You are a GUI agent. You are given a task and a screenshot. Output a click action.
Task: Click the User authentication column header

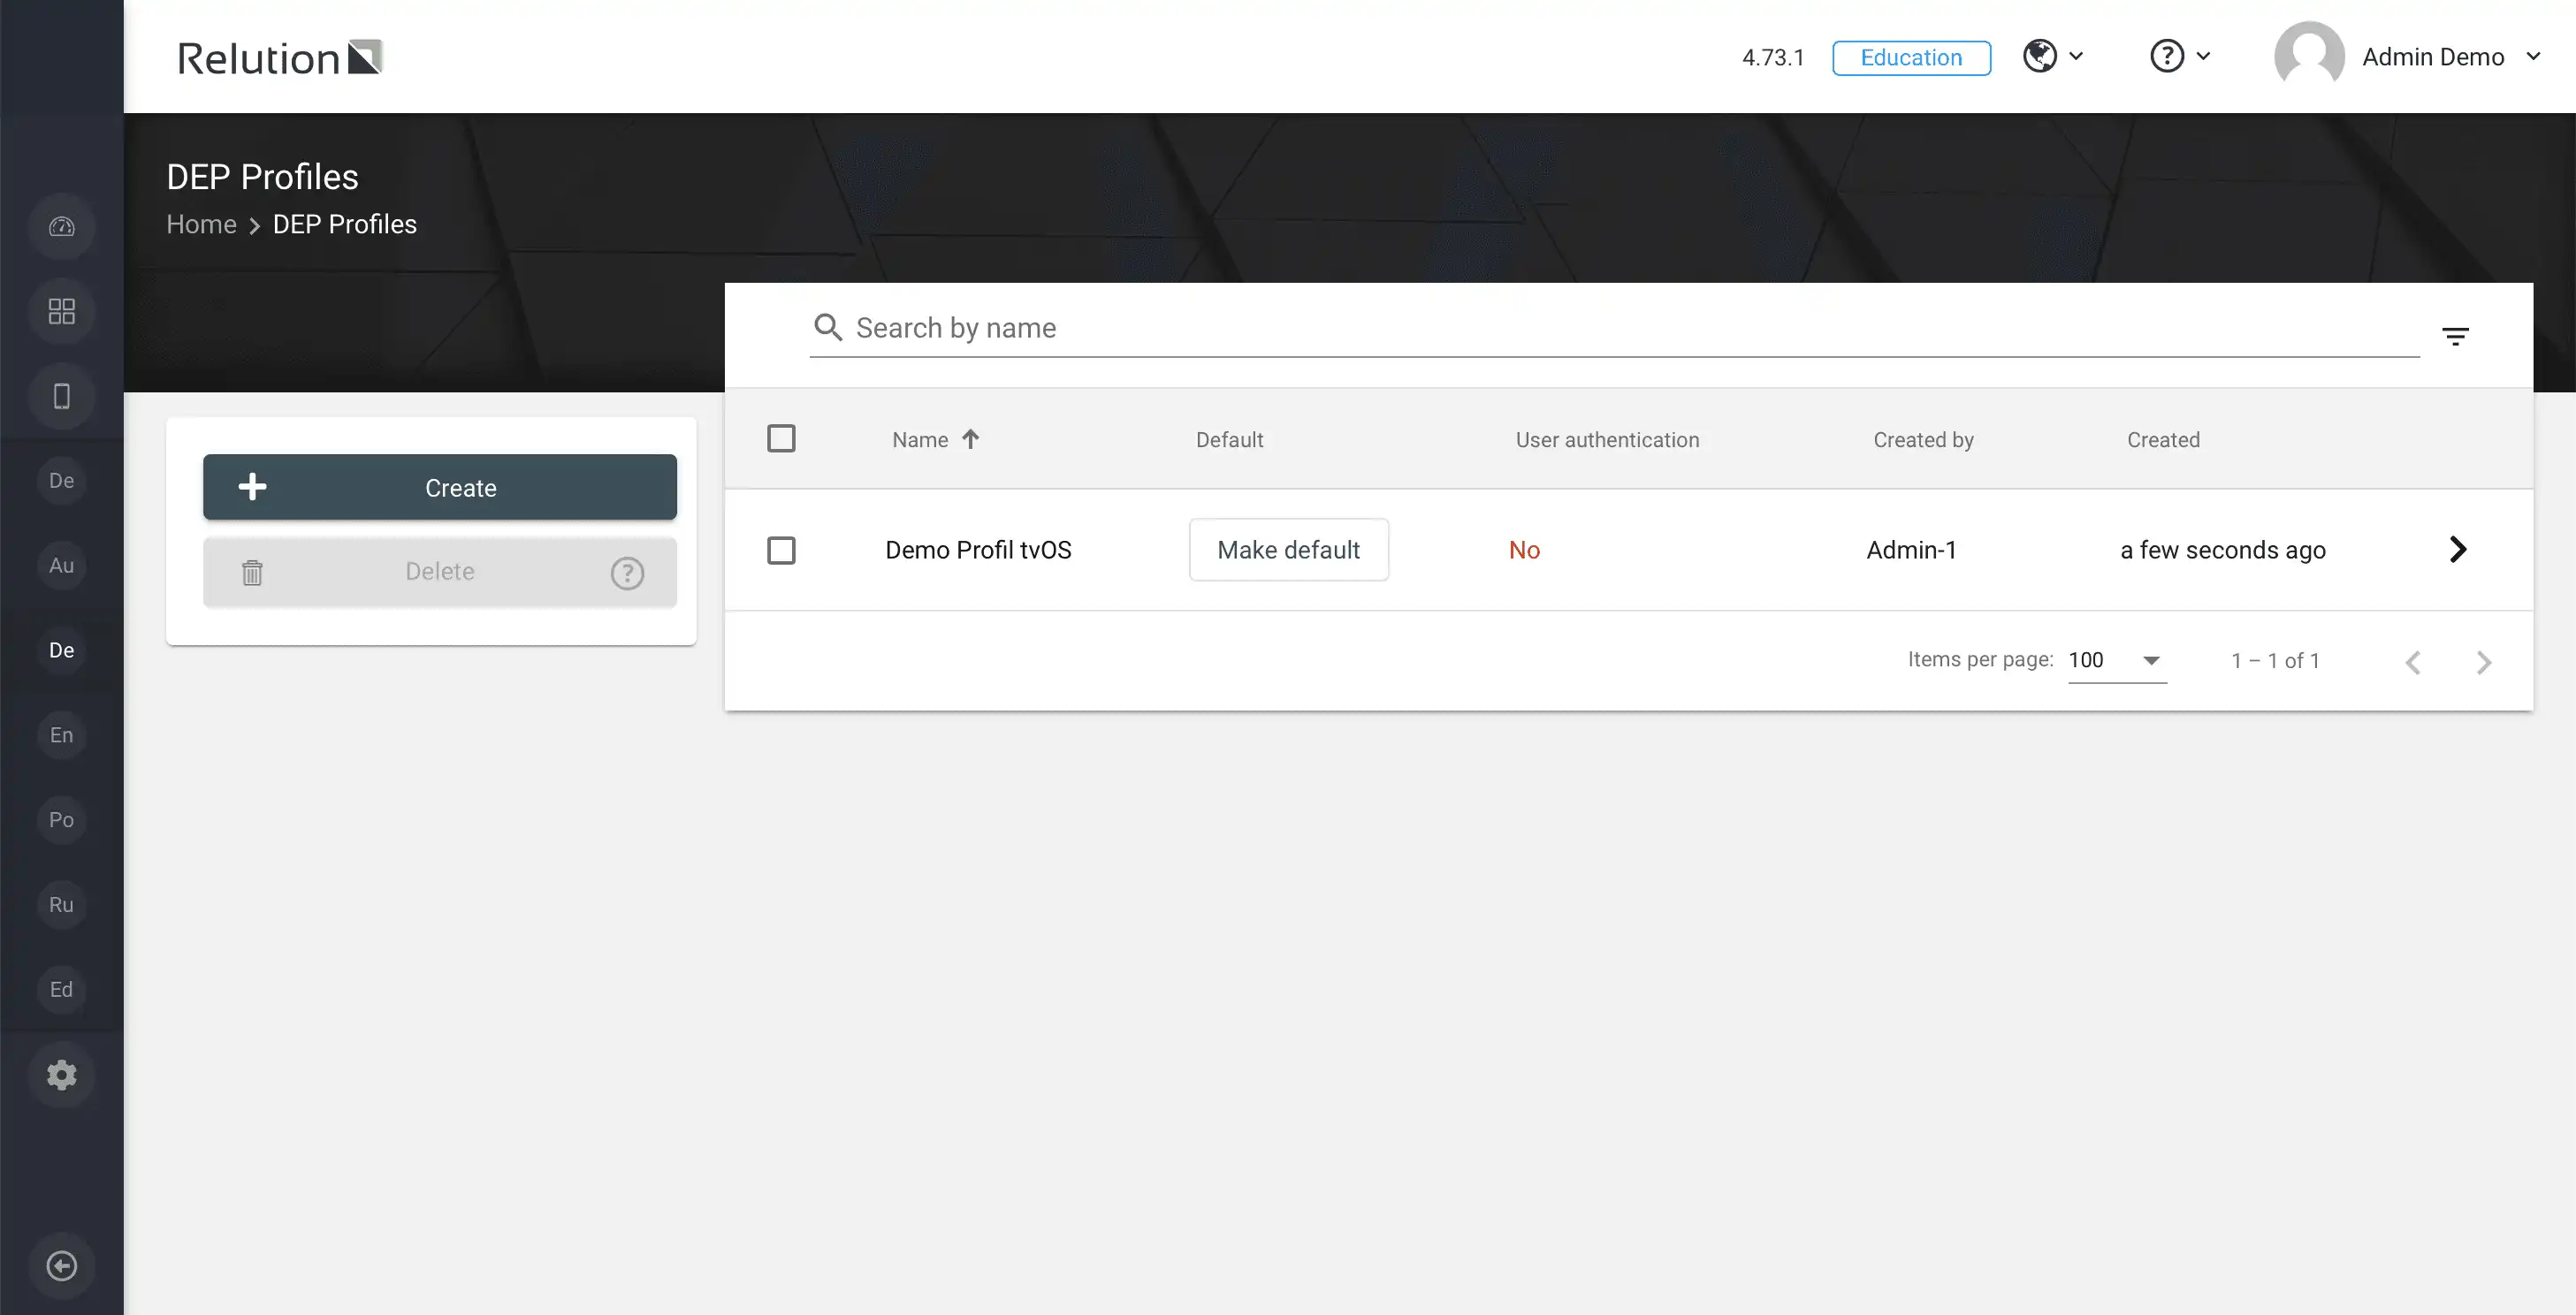pos(1607,440)
